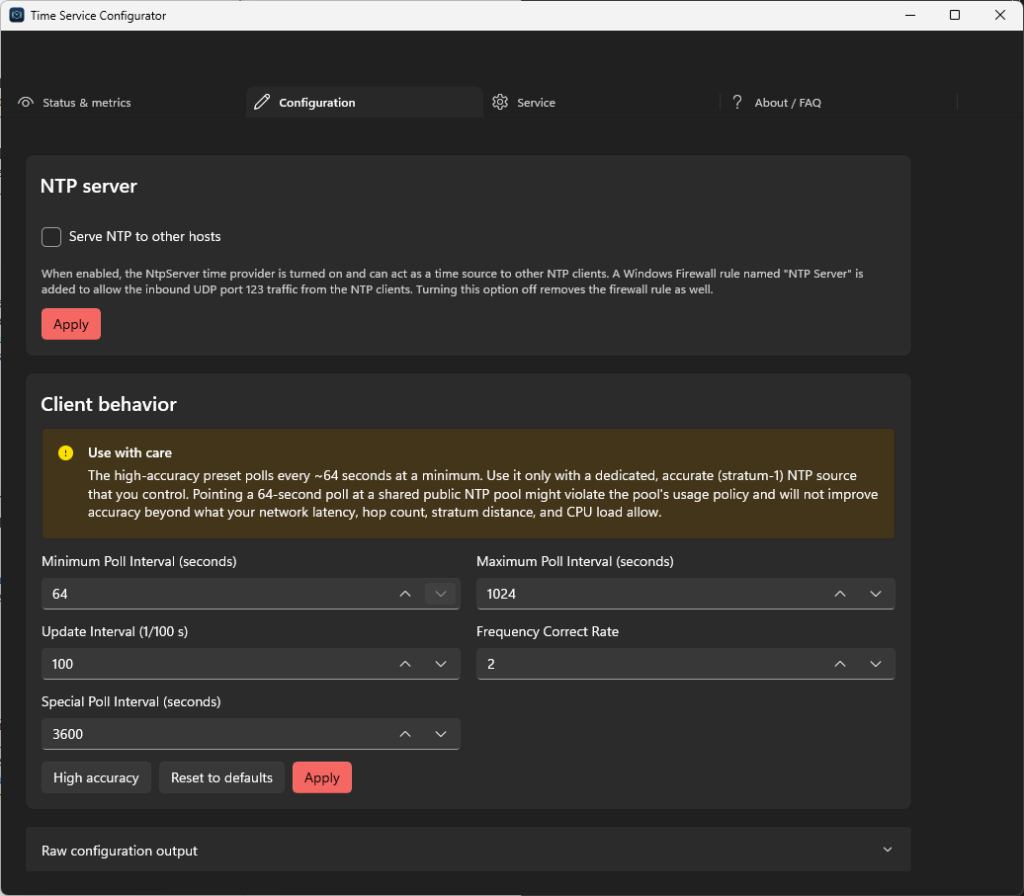Select the High accuracy preset
Viewport: 1024px width, 896px height.
pos(96,777)
